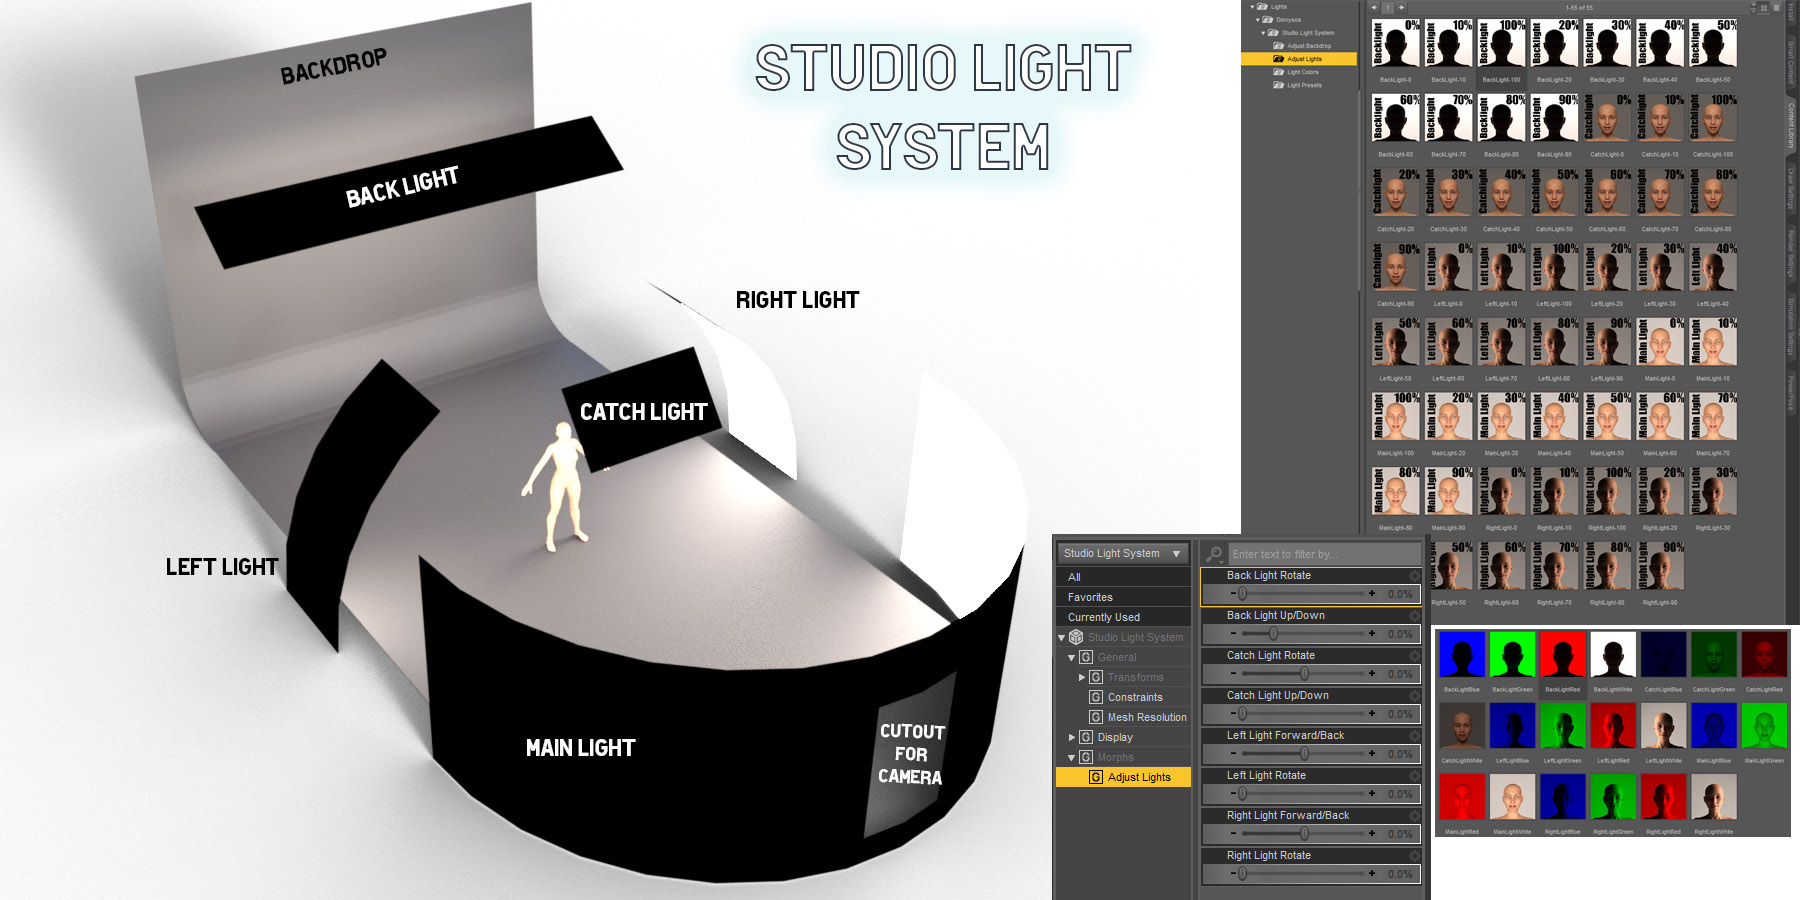The image size is (1800, 900).
Task: Switch to the Content Library side tab
Action: [1791, 125]
